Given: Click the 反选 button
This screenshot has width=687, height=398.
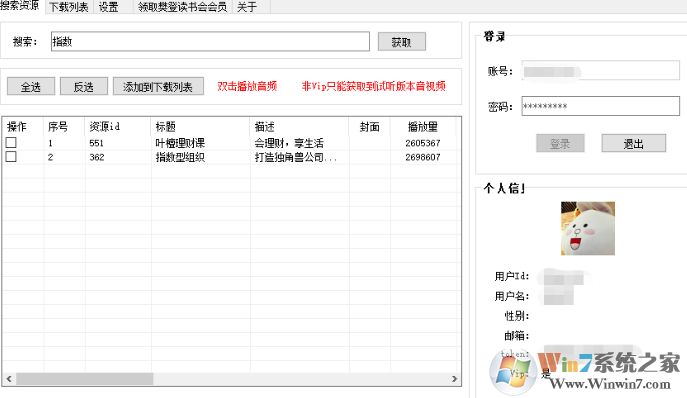Looking at the screenshot, I should tap(83, 87).
